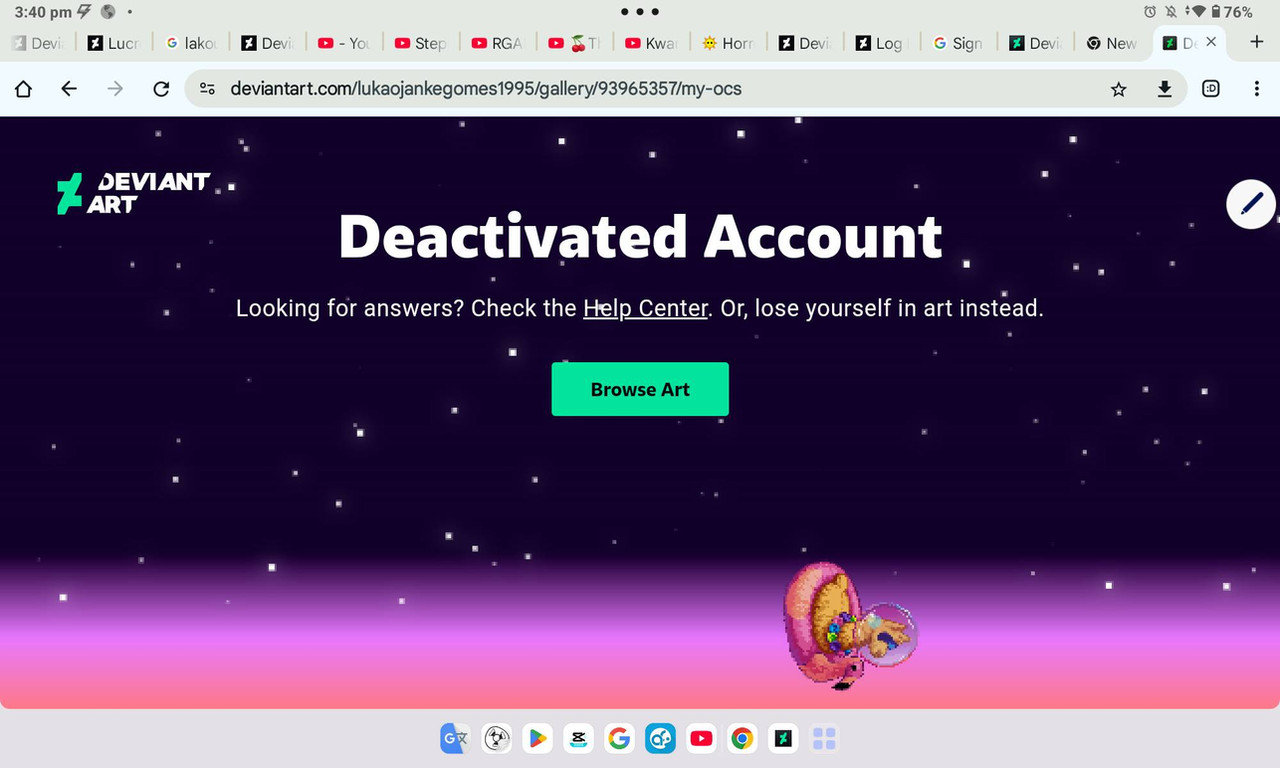
Task: Switch to the YouTube 'RGA' tab
Action: (498, 43)
